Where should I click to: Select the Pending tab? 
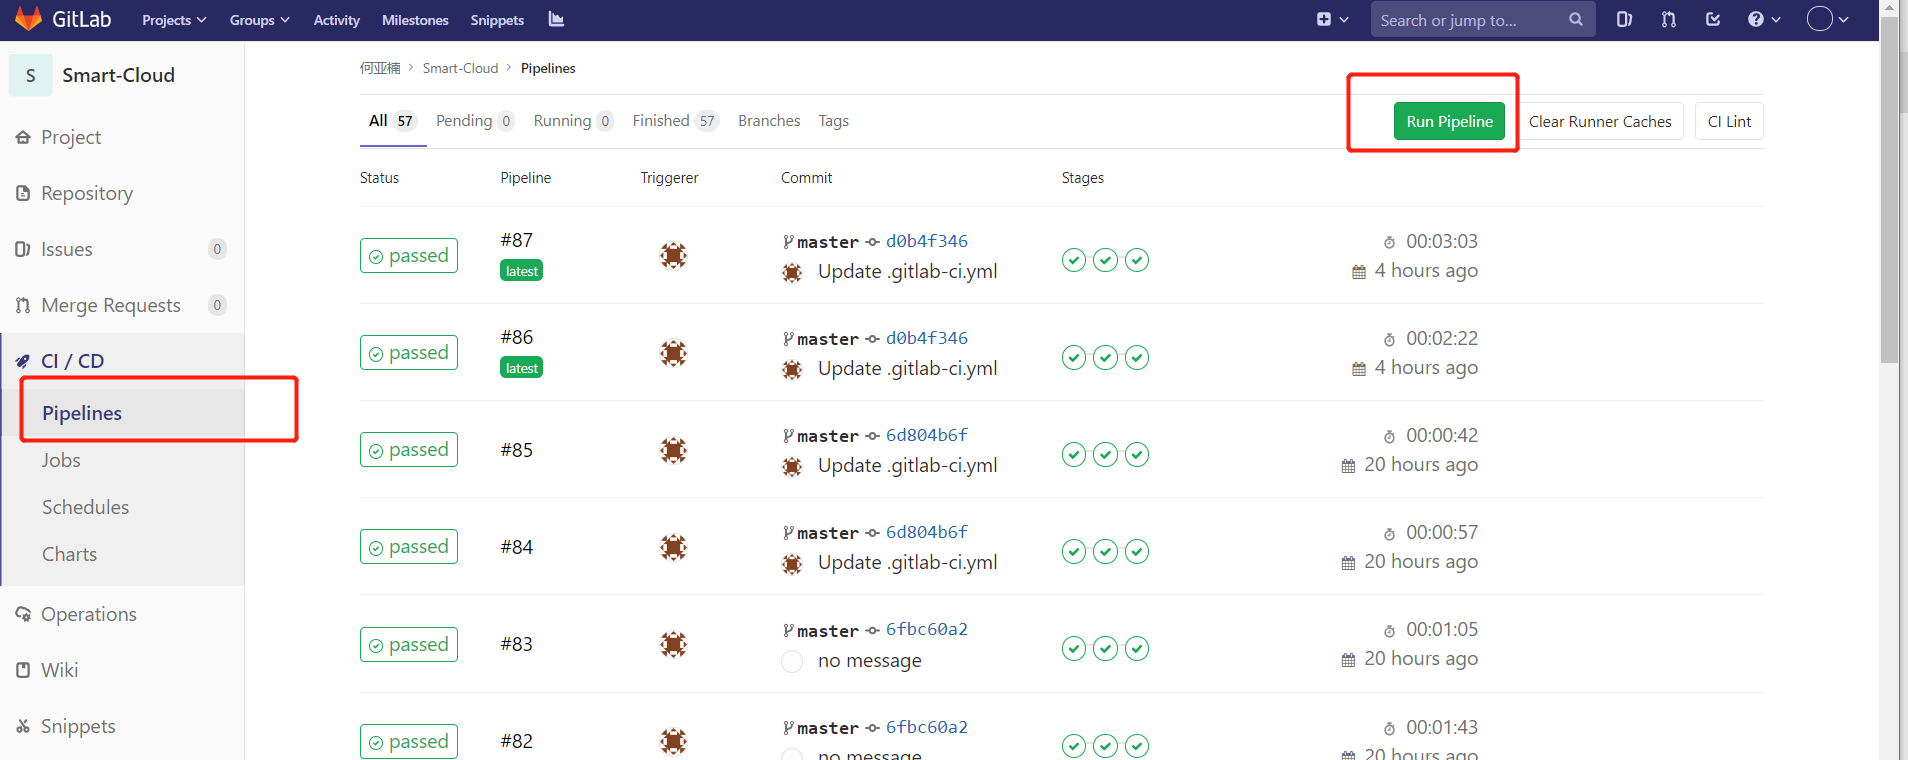click(475, 121)
